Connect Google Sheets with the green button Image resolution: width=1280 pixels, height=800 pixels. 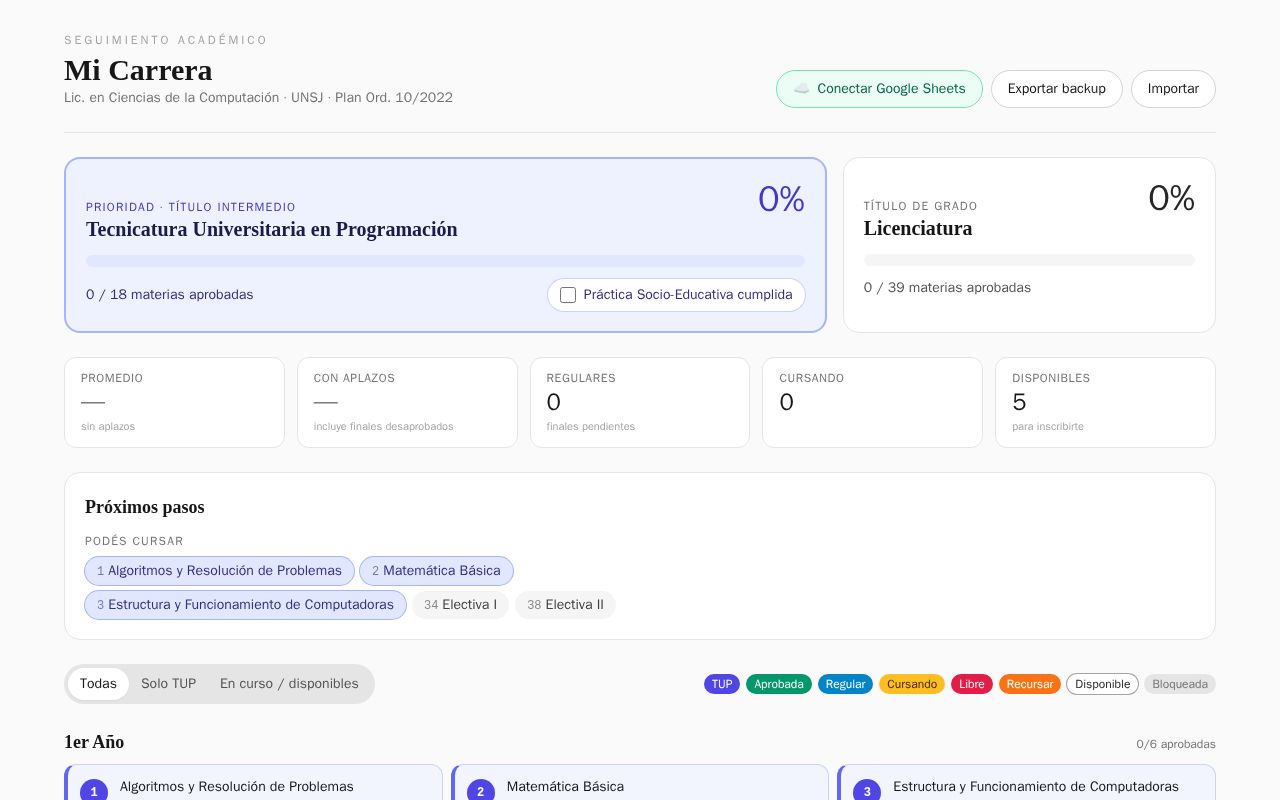(x=879, y=89)
